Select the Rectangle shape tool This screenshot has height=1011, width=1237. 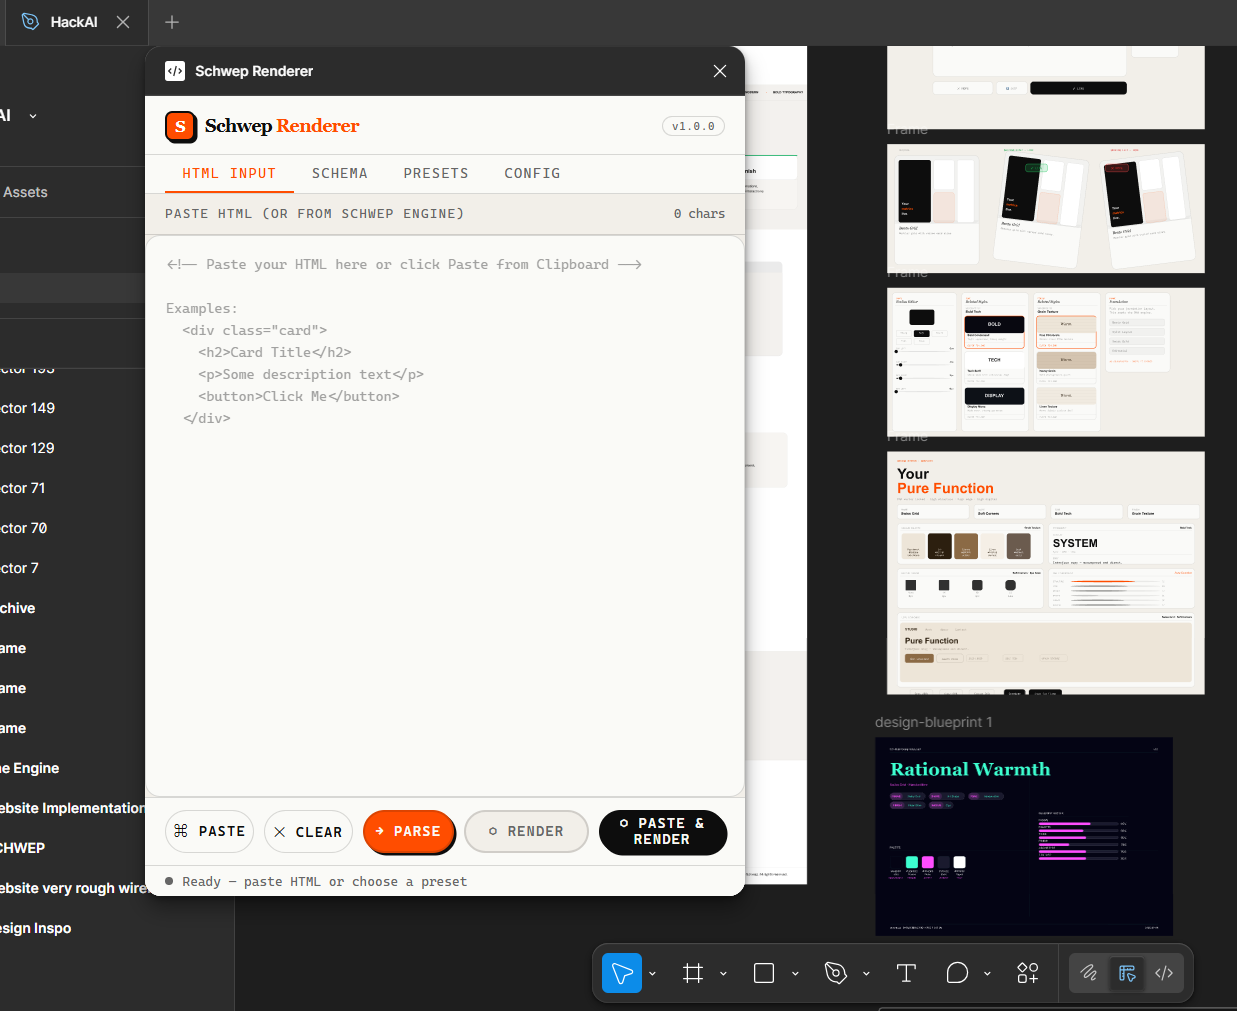click(764, 973)
